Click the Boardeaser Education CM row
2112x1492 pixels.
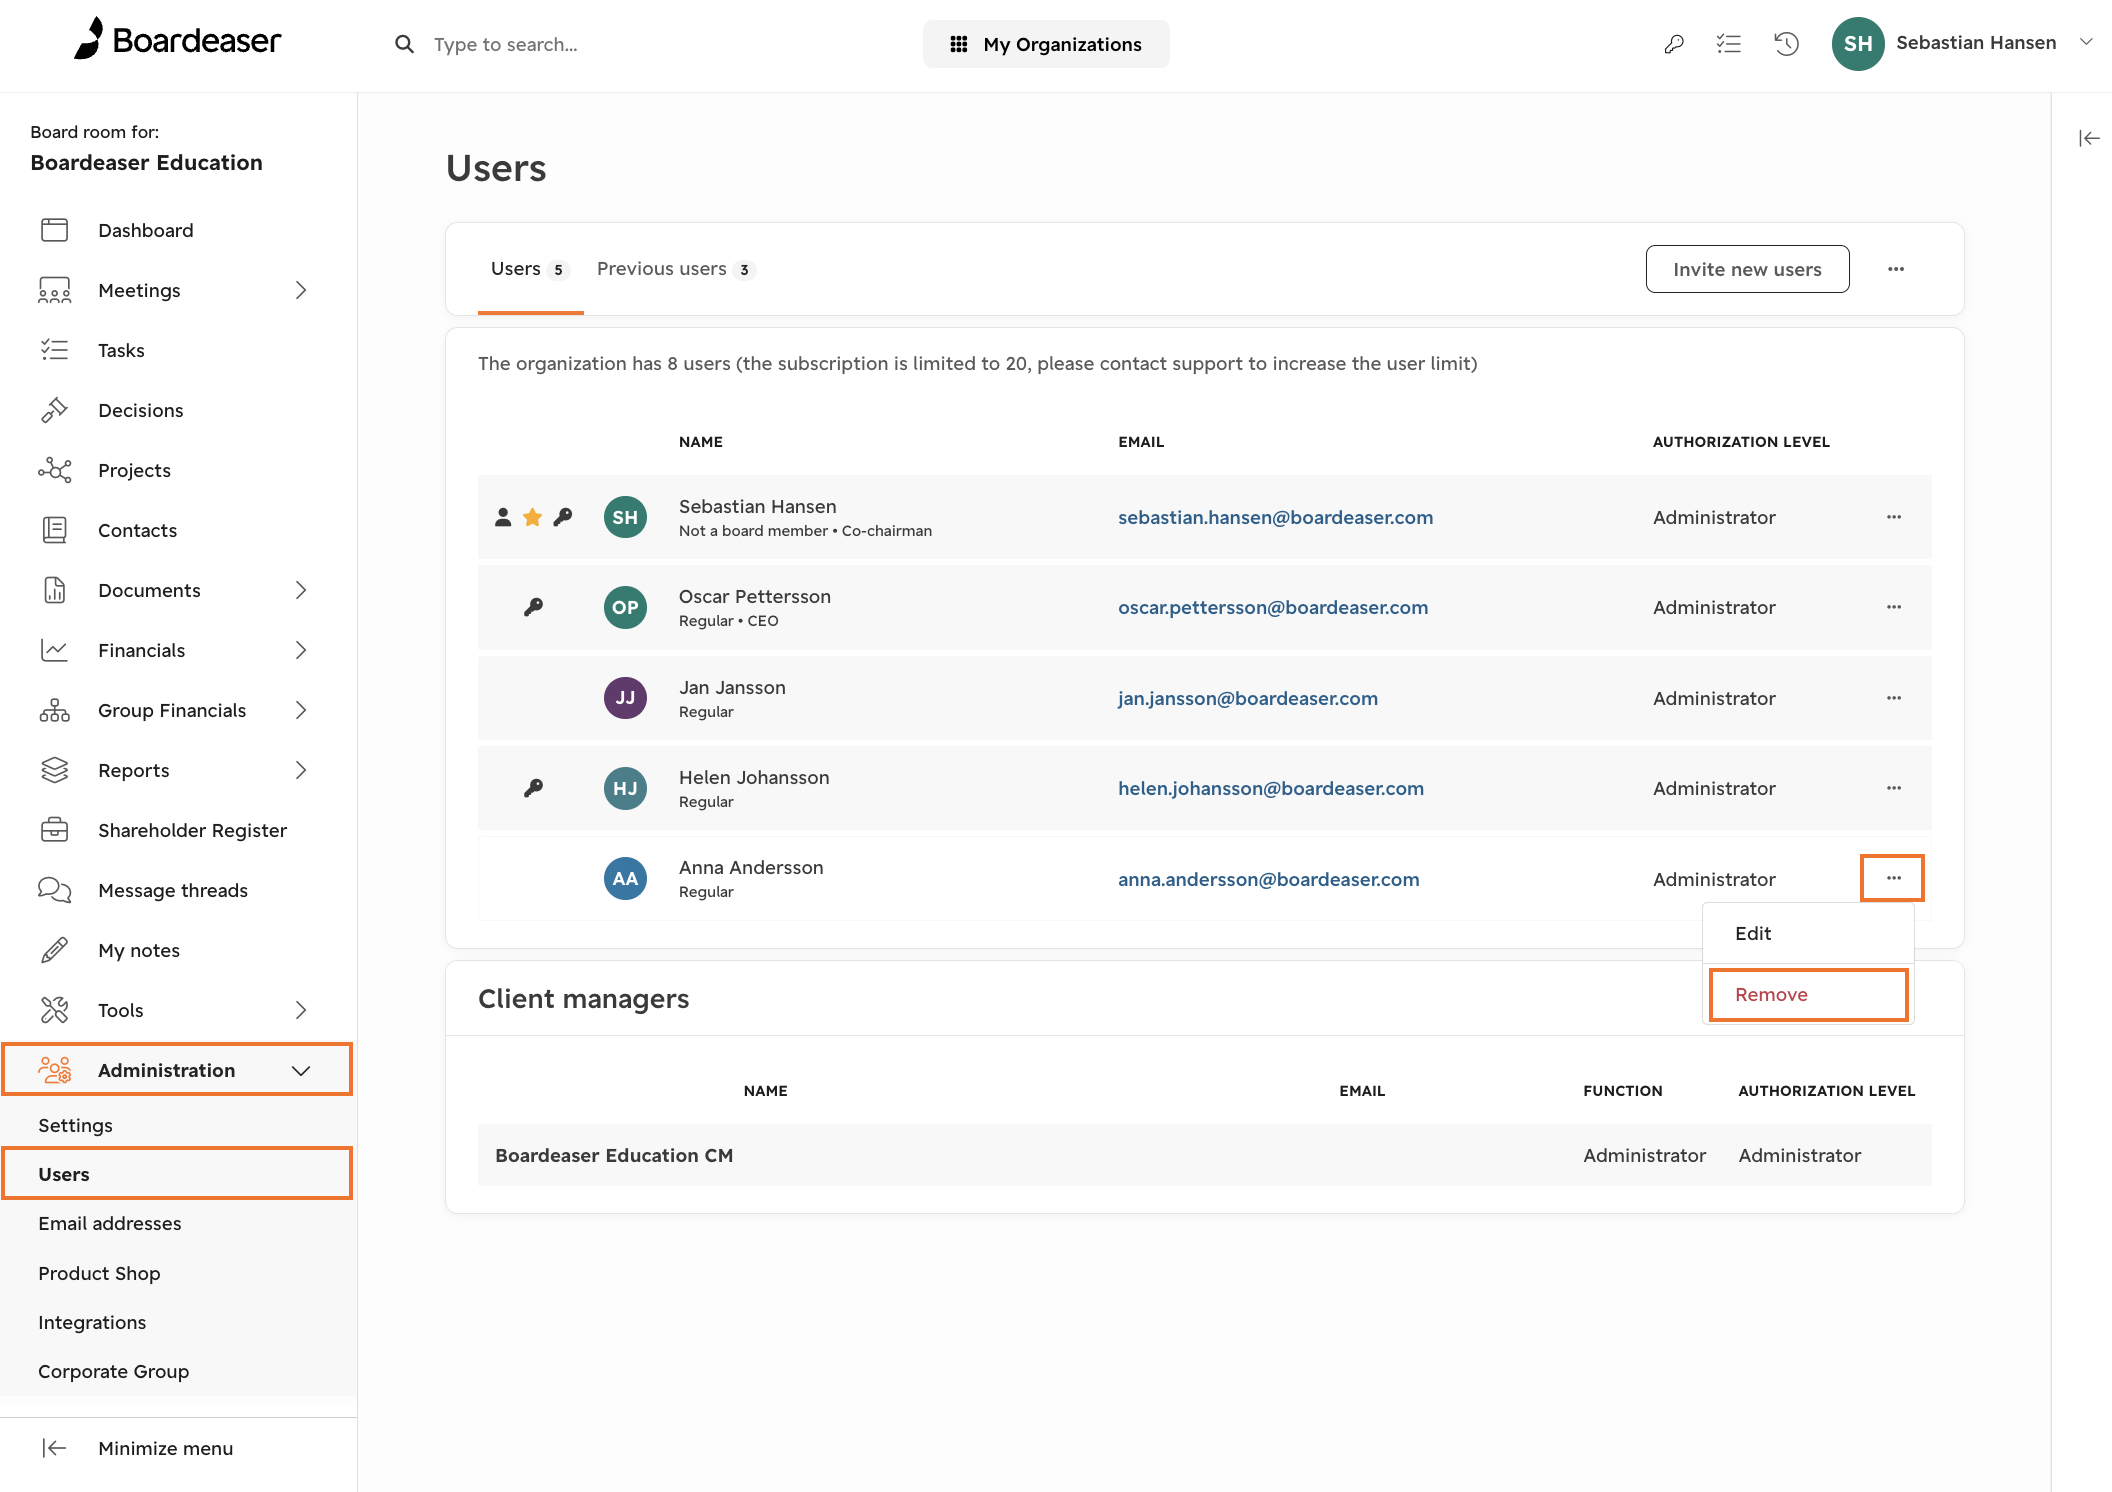tap(1204, 1155)
